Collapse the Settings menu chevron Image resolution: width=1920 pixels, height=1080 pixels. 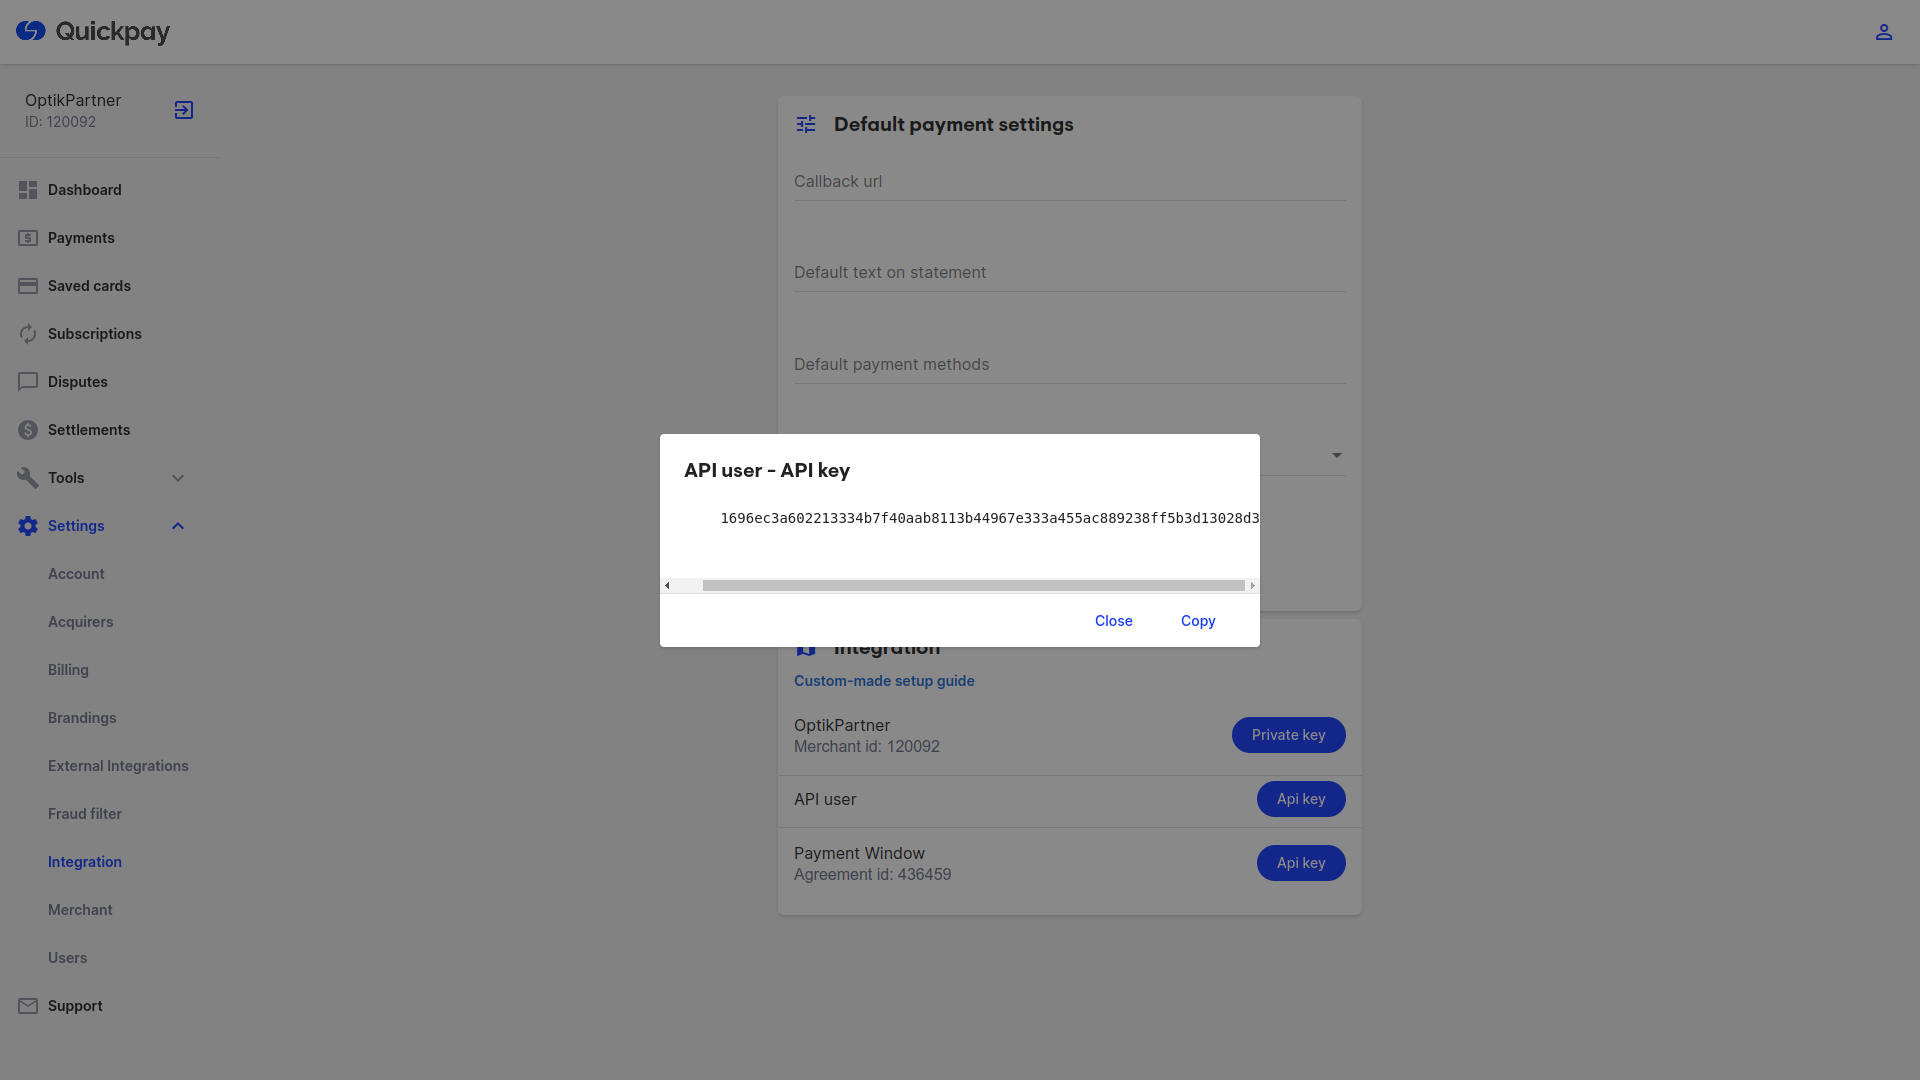[178, 526]
